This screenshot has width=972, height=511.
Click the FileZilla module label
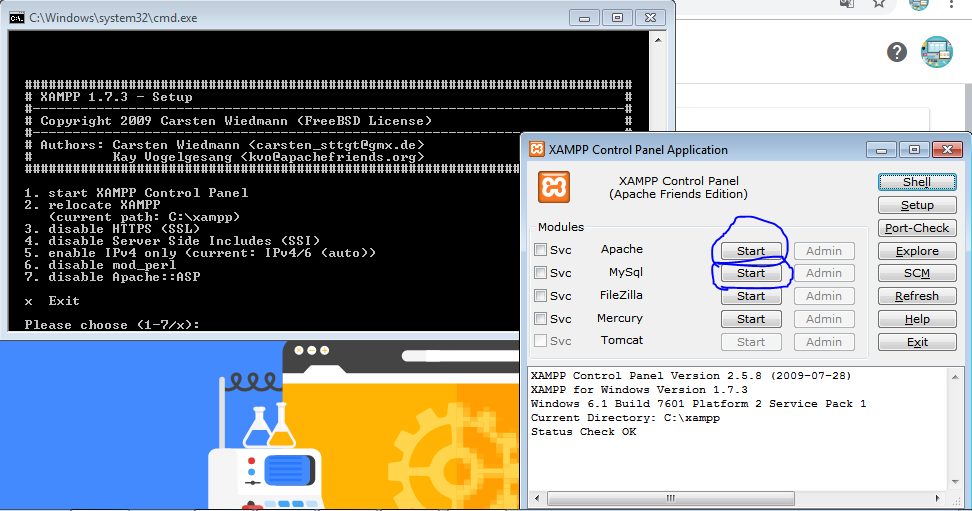pyautogui.click(x=621, y=295)
